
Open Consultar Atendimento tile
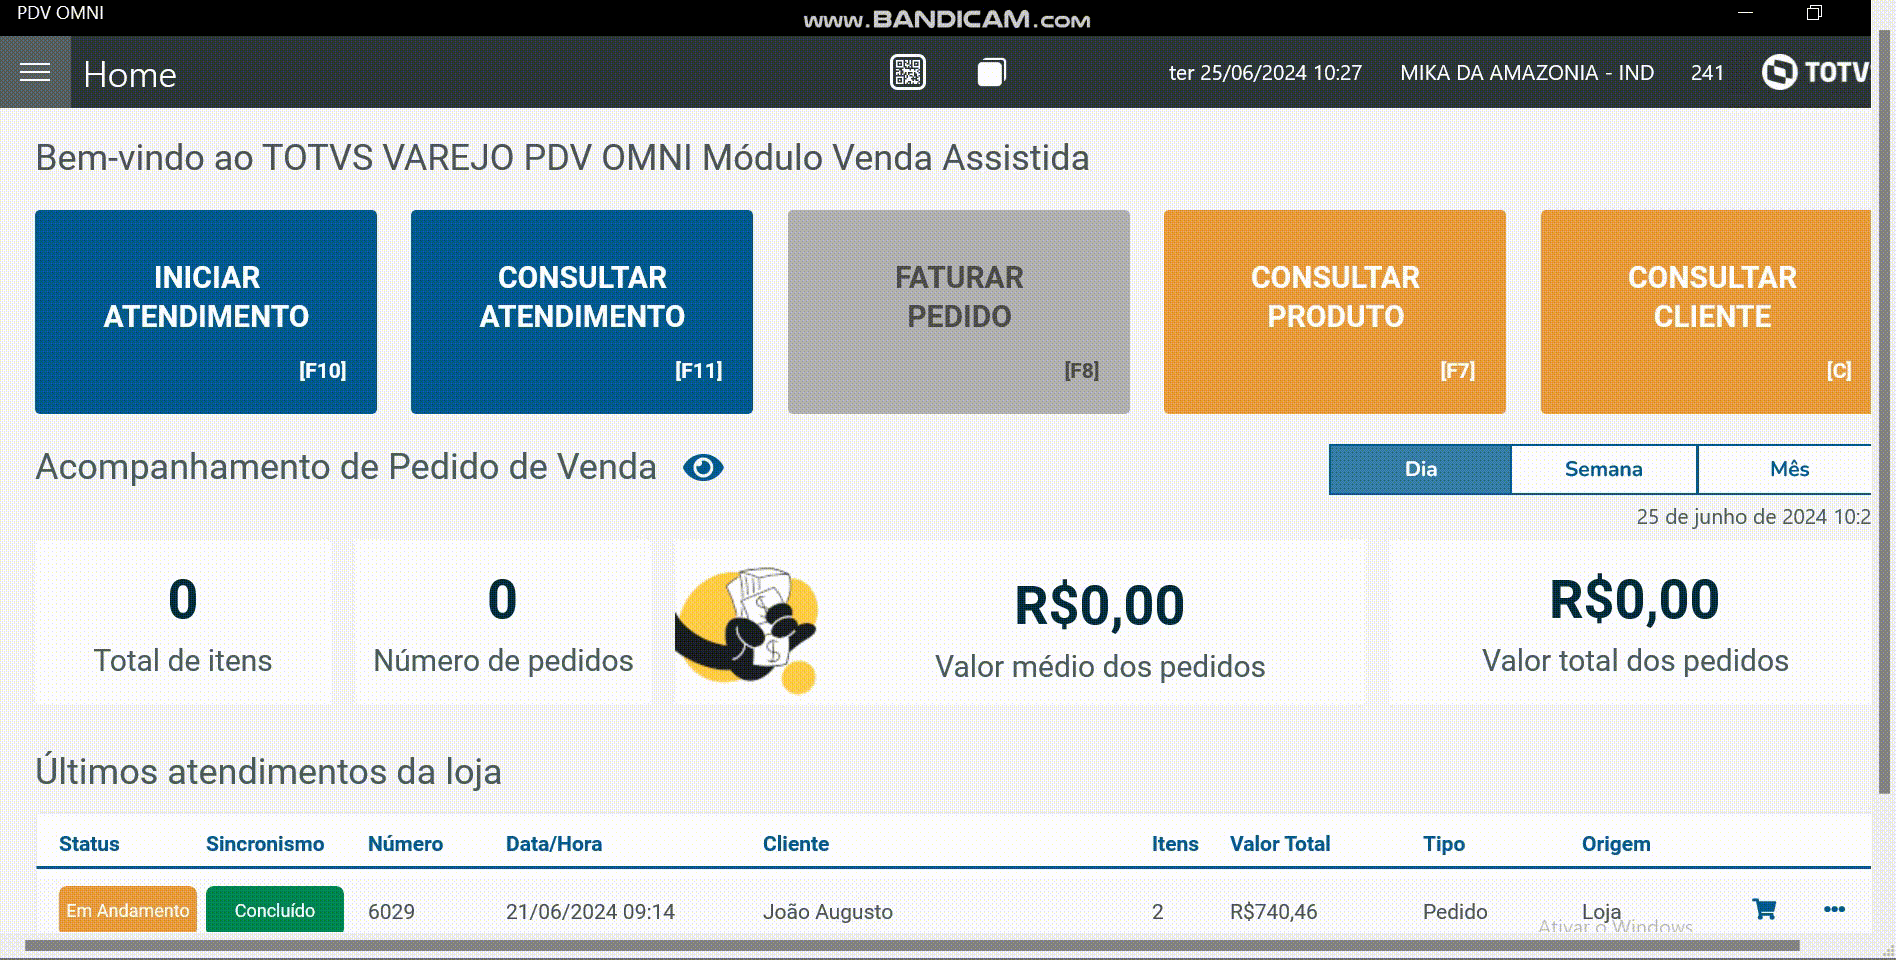tap(582, 312)
